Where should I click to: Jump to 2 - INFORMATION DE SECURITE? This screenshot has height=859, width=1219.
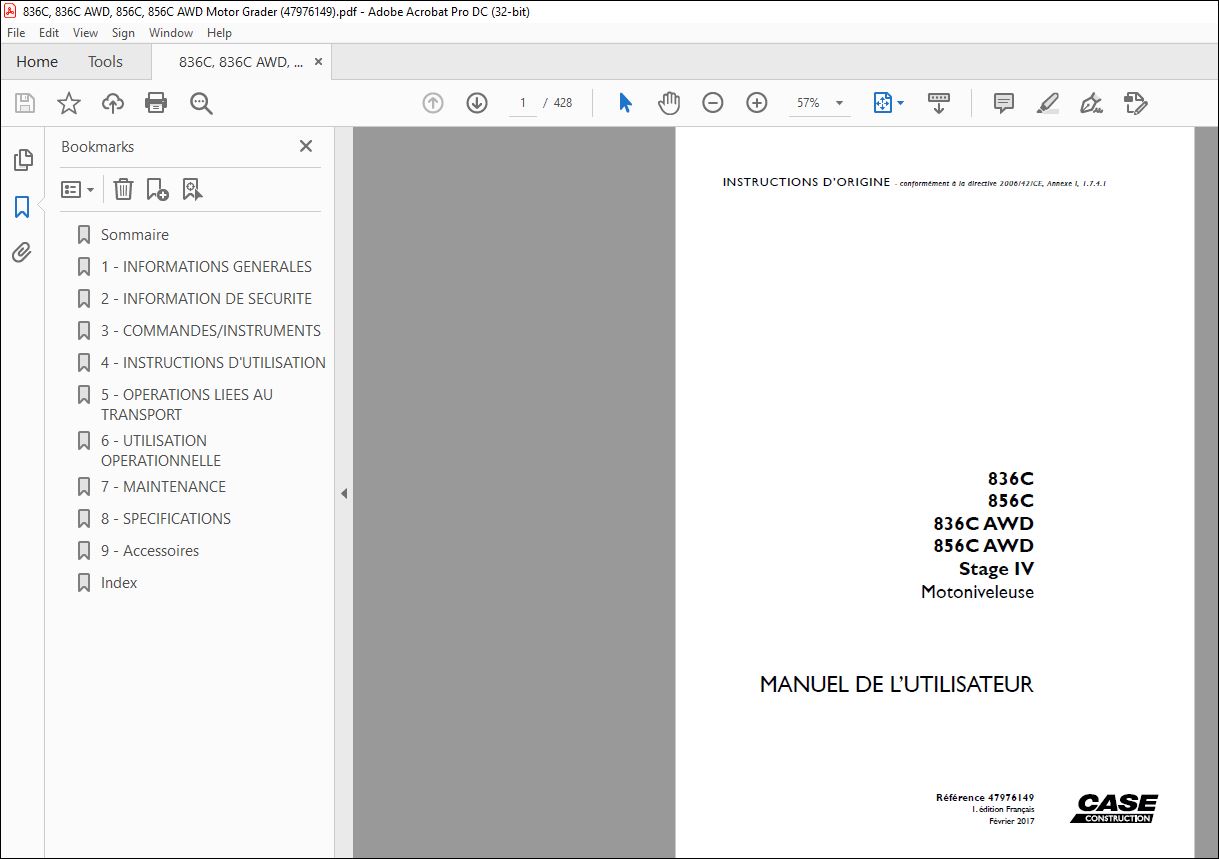tap(206, 299)
